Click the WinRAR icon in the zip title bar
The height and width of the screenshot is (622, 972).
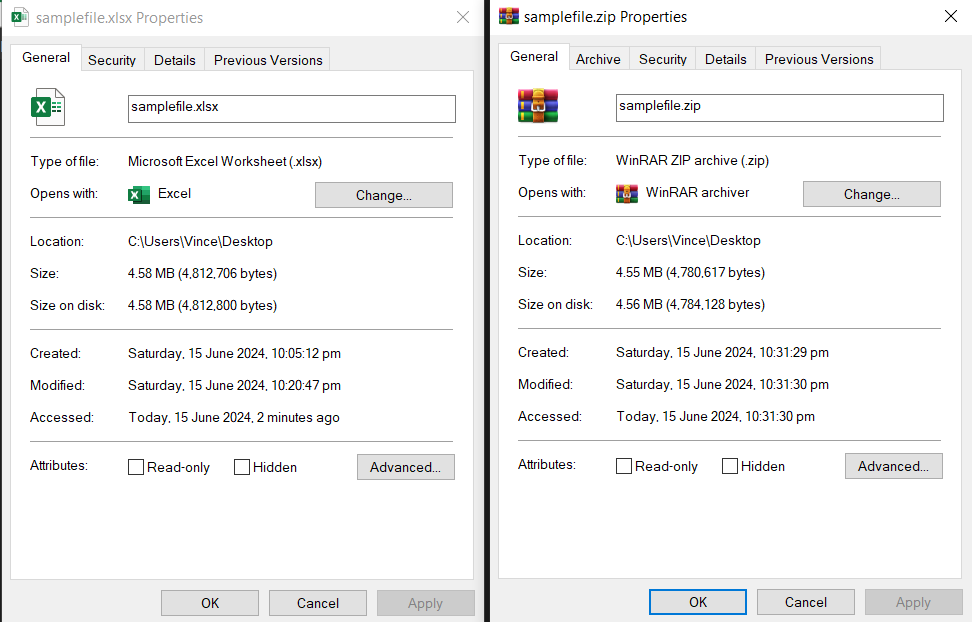click(x=509, y=17)
